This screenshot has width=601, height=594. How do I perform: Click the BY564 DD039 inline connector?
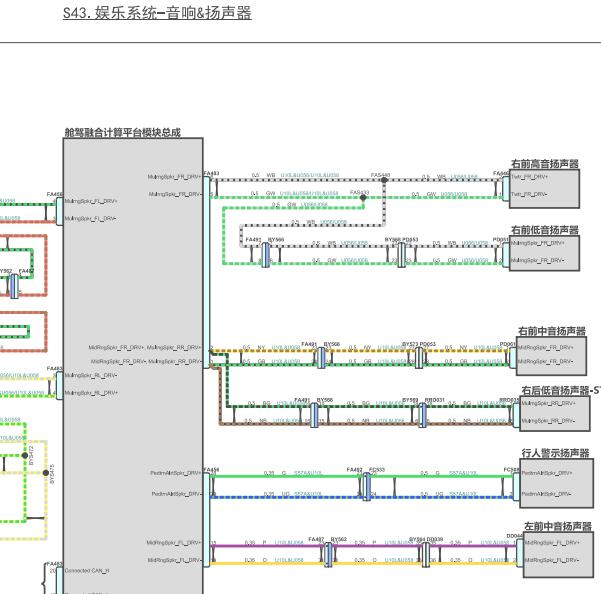(x=425, y=555)
